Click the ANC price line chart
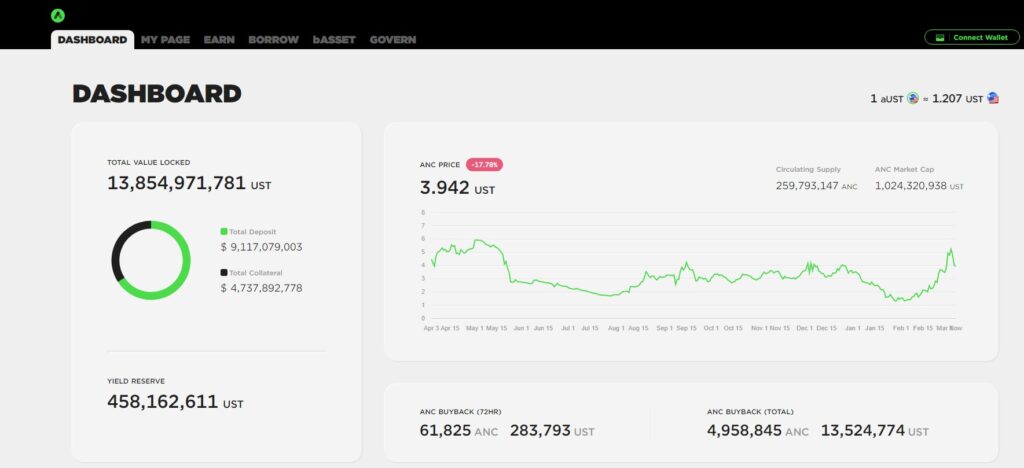The image size is (1024, 468). (x=691, y=271)
